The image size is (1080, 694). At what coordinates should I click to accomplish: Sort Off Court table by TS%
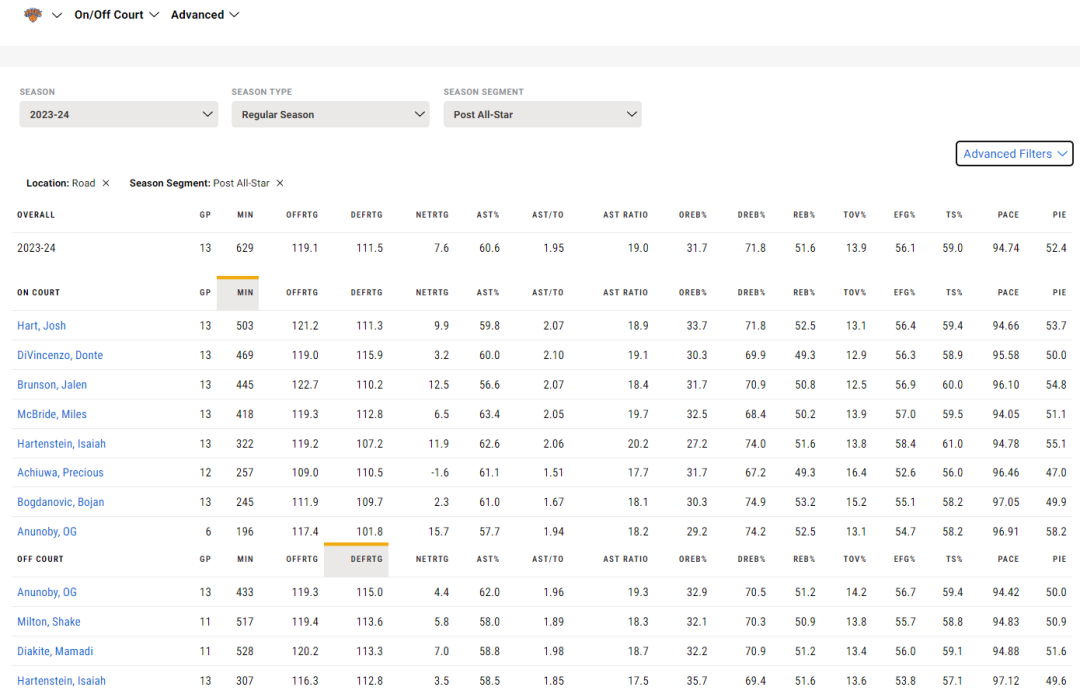pos(954,559)
